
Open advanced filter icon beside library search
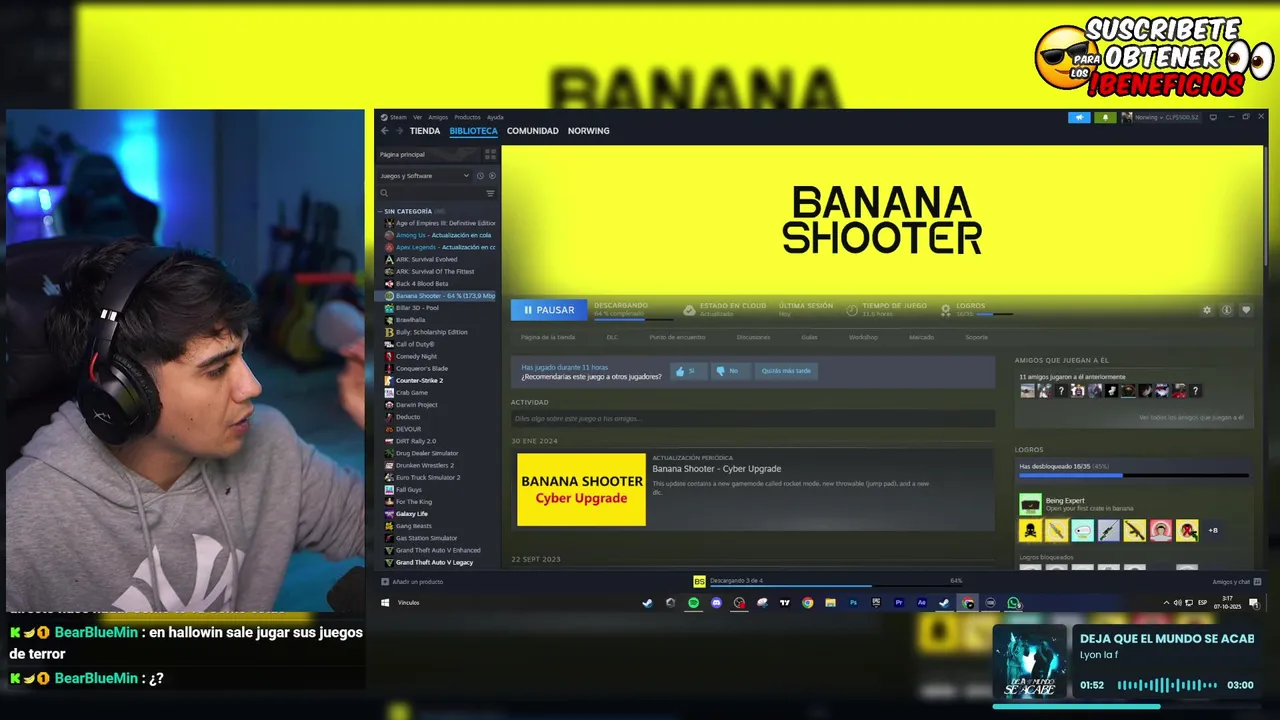point(490,193)
